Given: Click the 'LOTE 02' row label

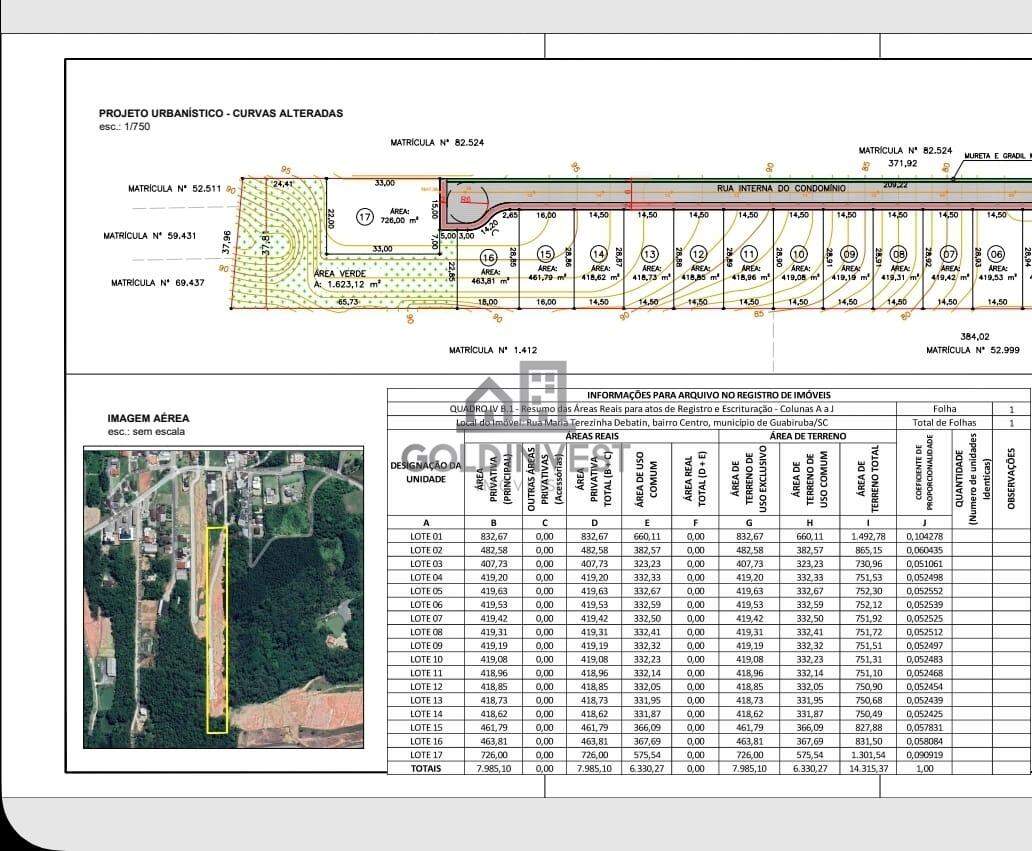Looking at the screenshot, I should [x=426, y=550].
